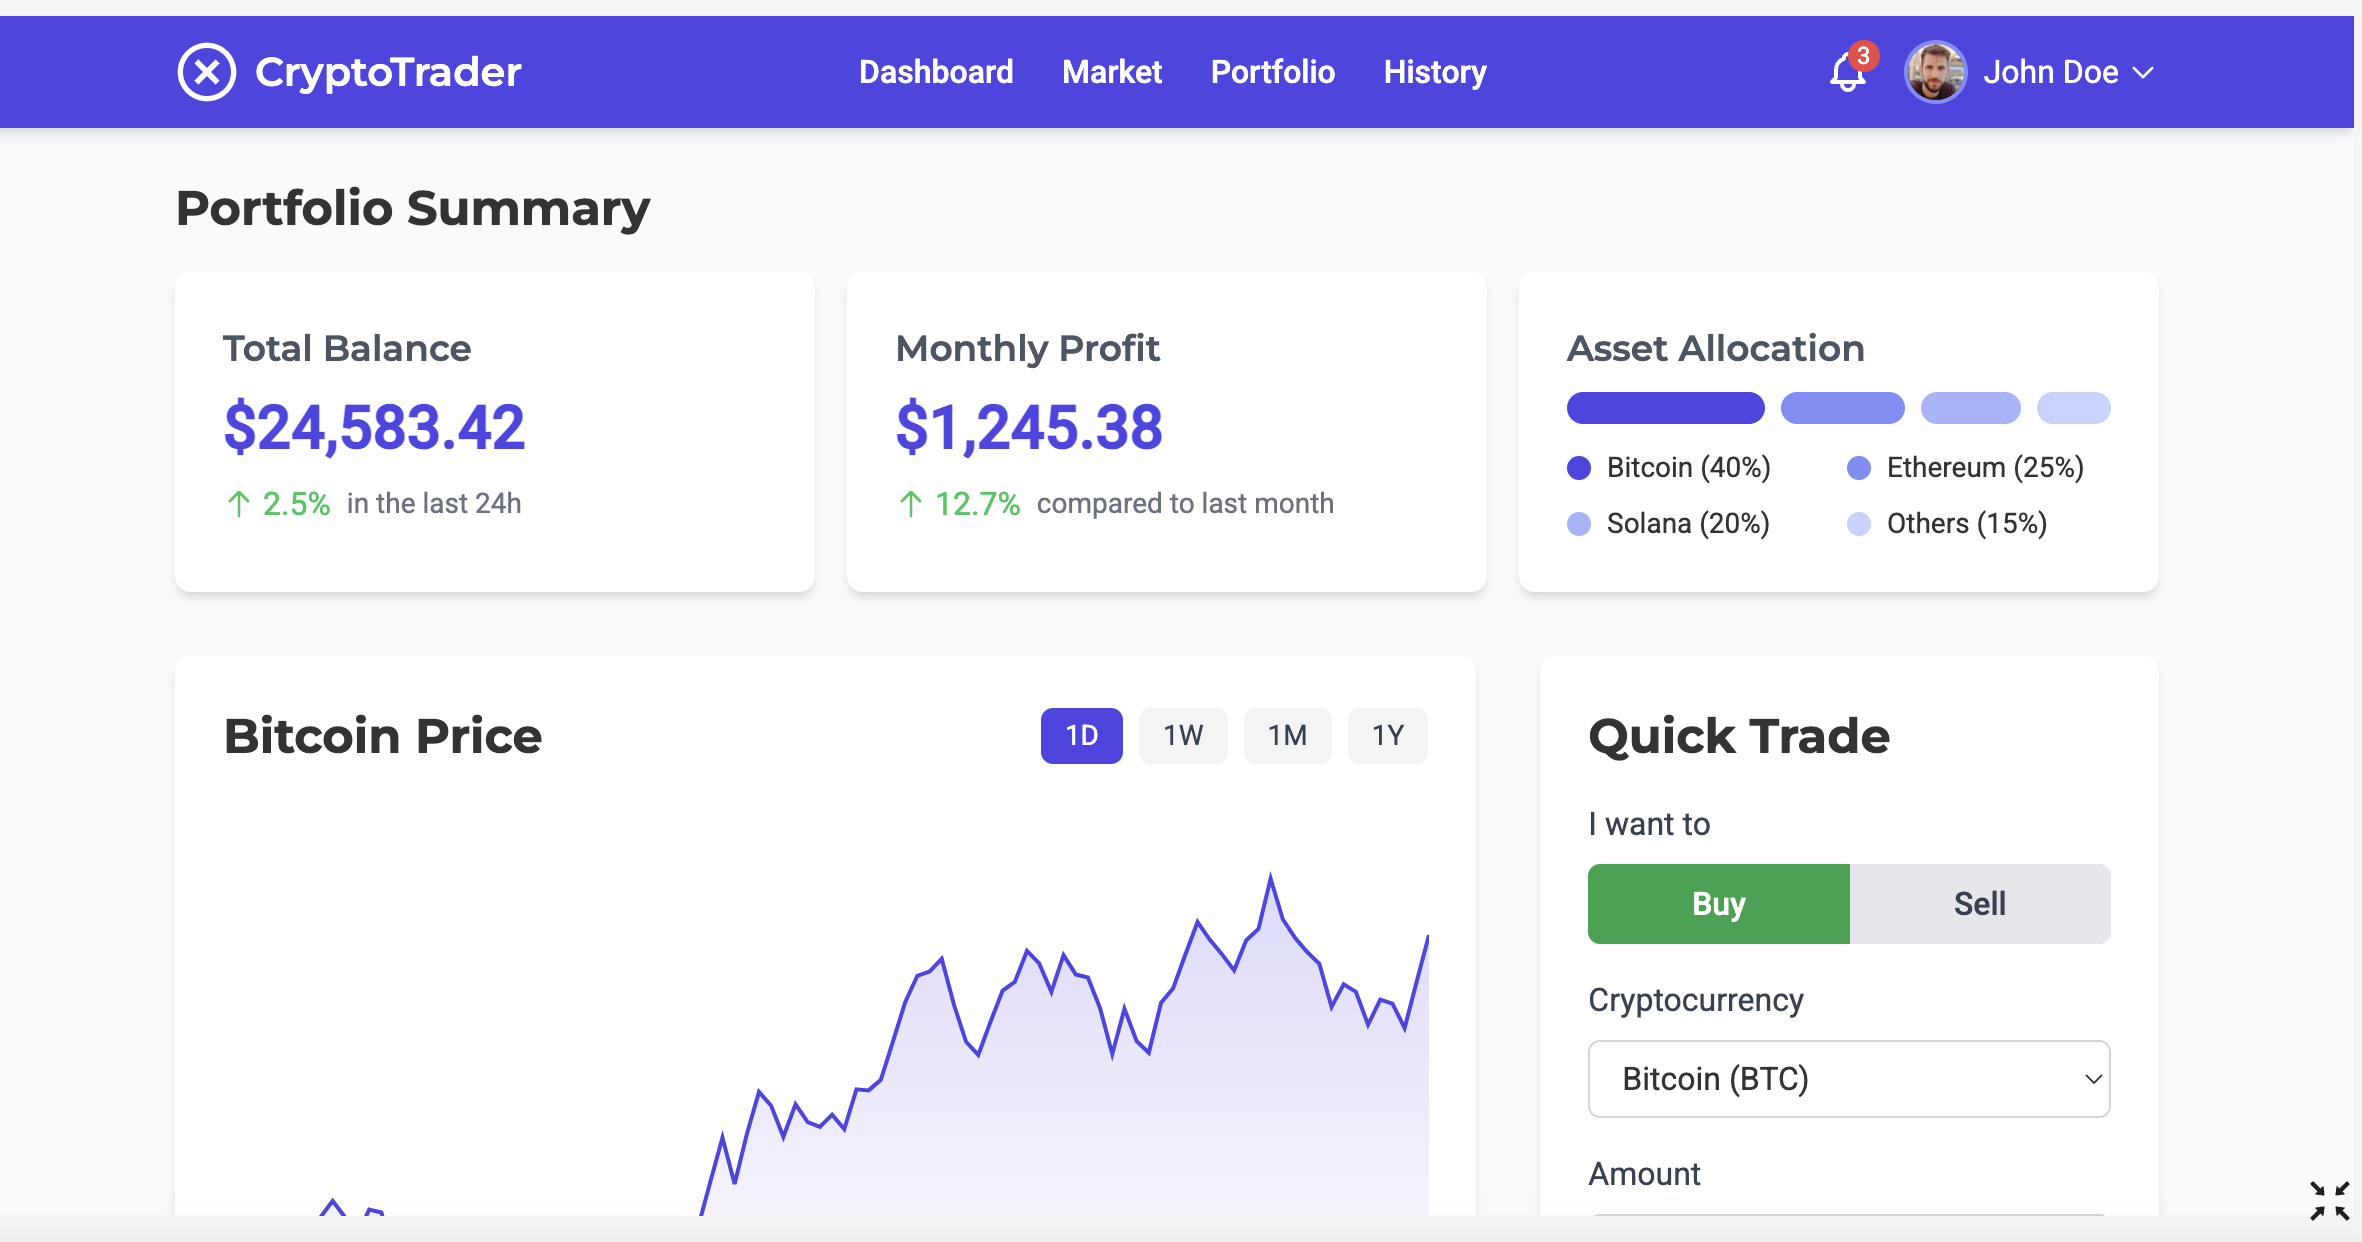Open the History link
Screen dimensions: 2362x1242
pyautogui.click(x=1434, y=72)
